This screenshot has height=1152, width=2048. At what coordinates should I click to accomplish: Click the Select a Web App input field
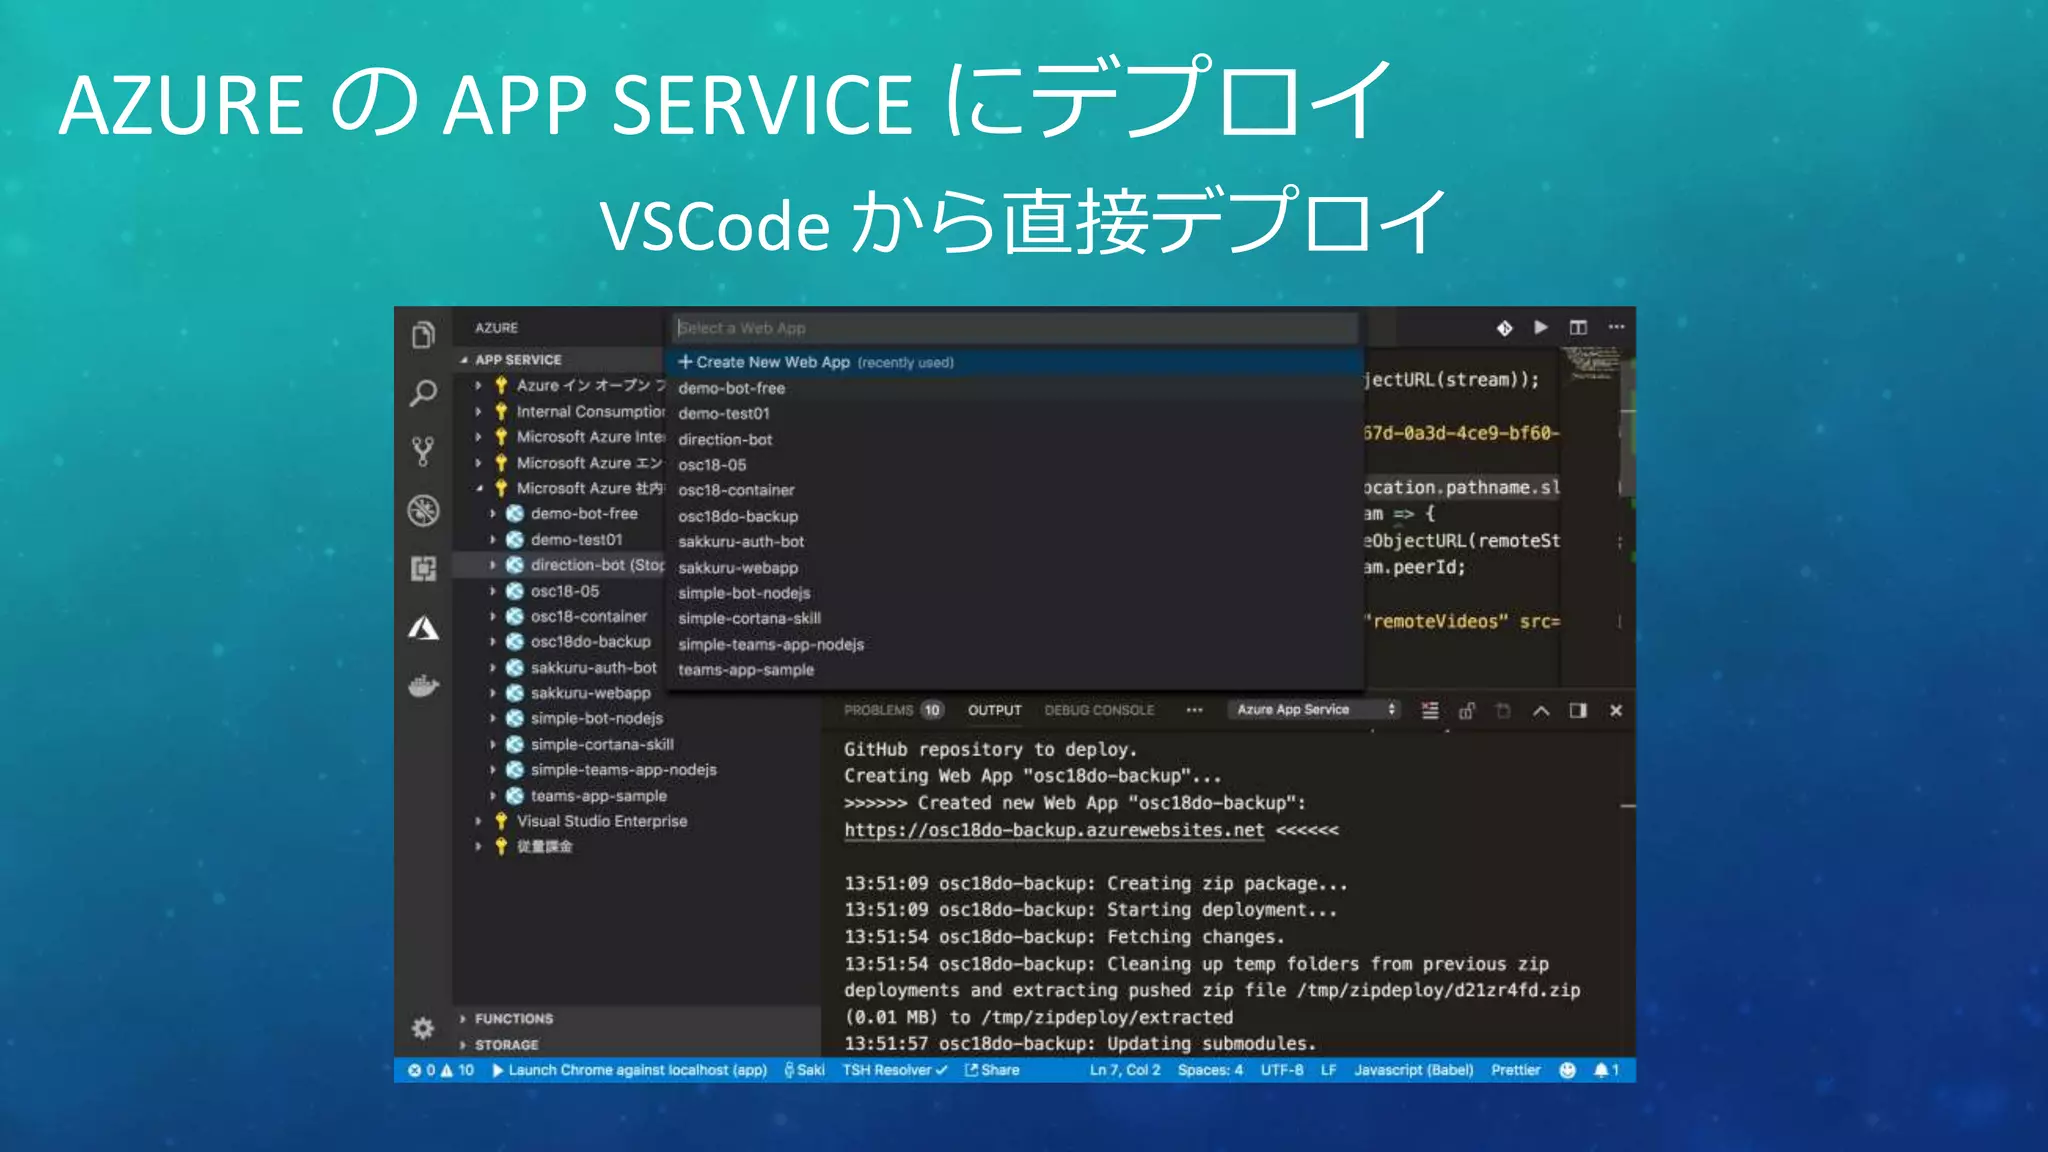click(x=1015, y=328)
